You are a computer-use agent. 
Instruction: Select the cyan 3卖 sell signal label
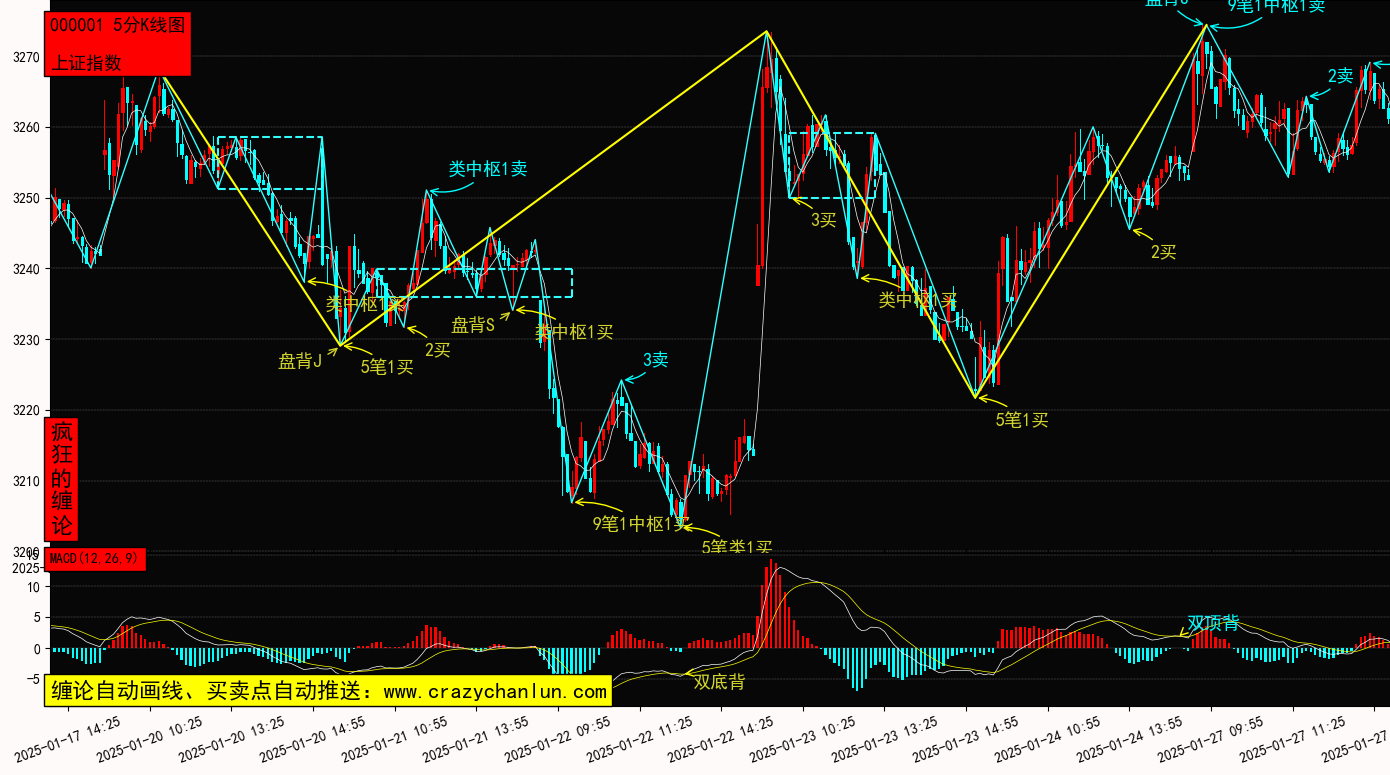655,360
